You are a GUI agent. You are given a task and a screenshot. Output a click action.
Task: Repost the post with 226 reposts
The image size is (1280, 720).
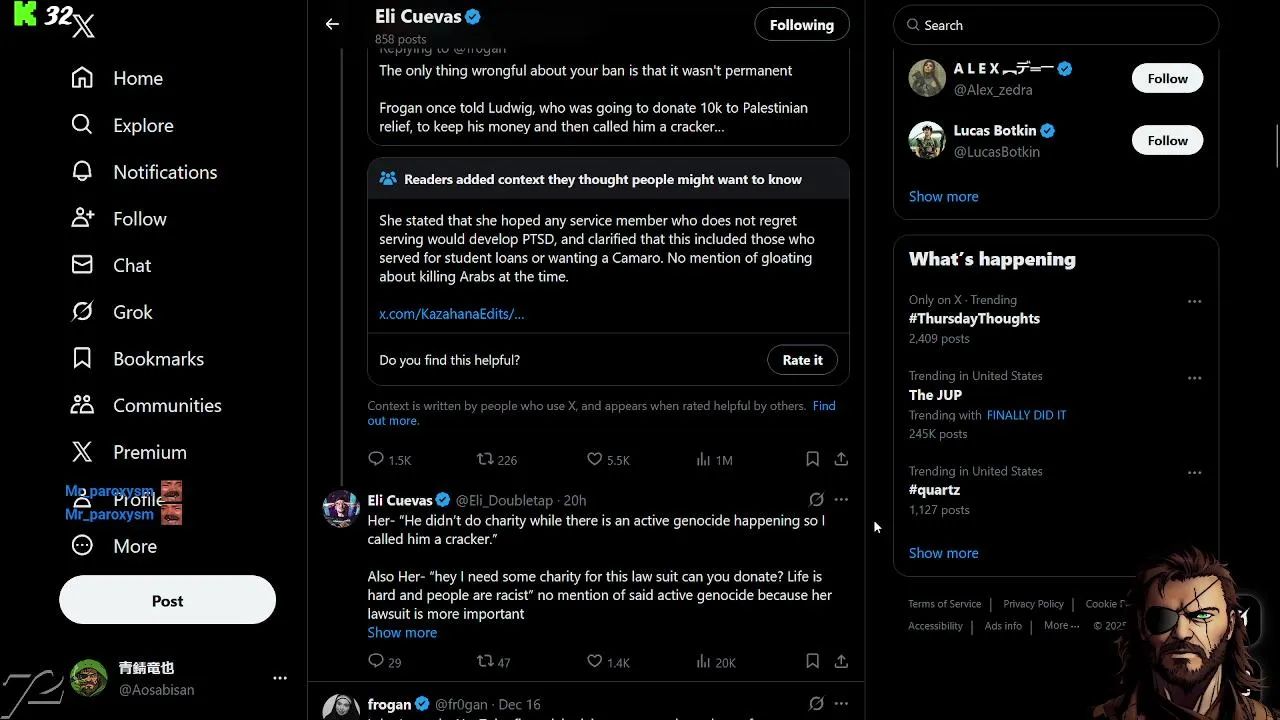click(x=485, y=459)
